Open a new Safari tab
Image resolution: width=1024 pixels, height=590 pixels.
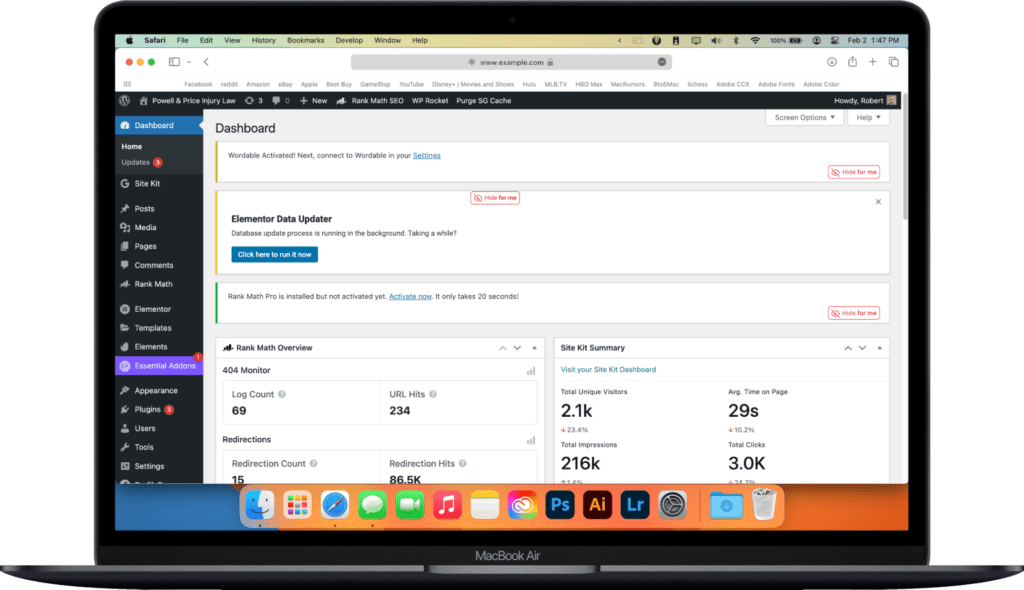tap(872, 62)
